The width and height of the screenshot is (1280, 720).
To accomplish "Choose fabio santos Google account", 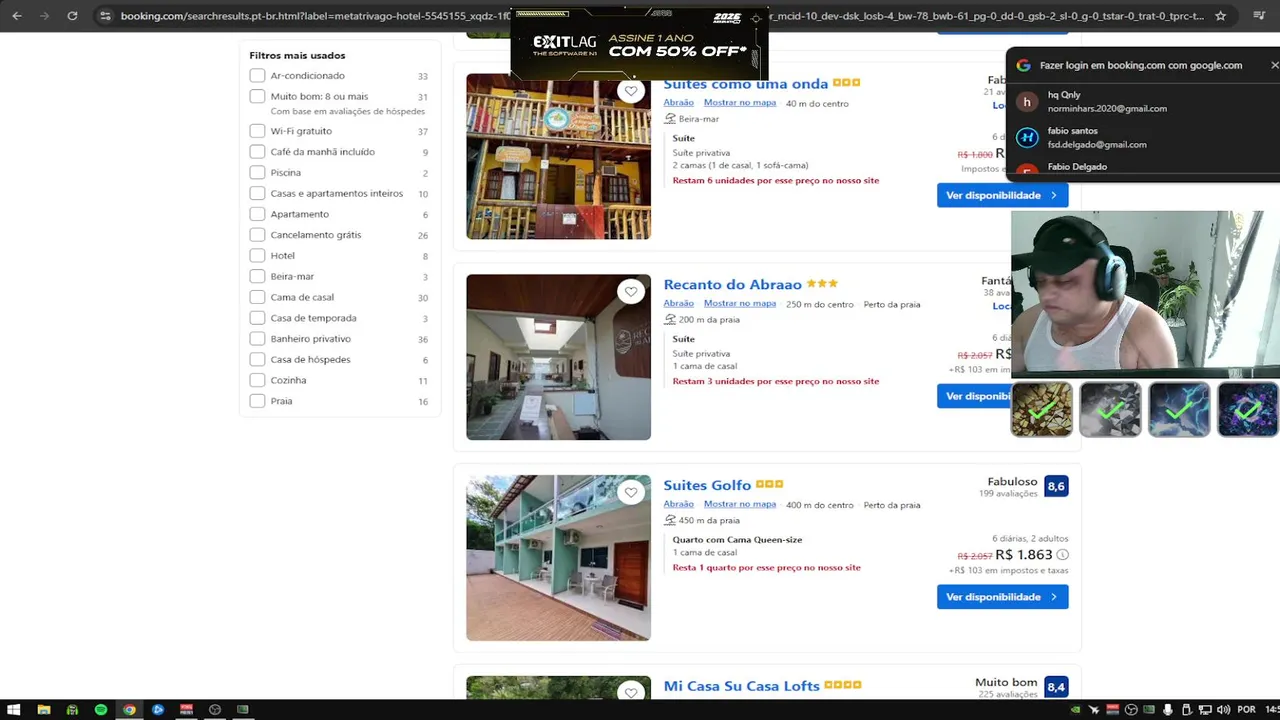I will pyautogui.click(x=1142, y=137).
